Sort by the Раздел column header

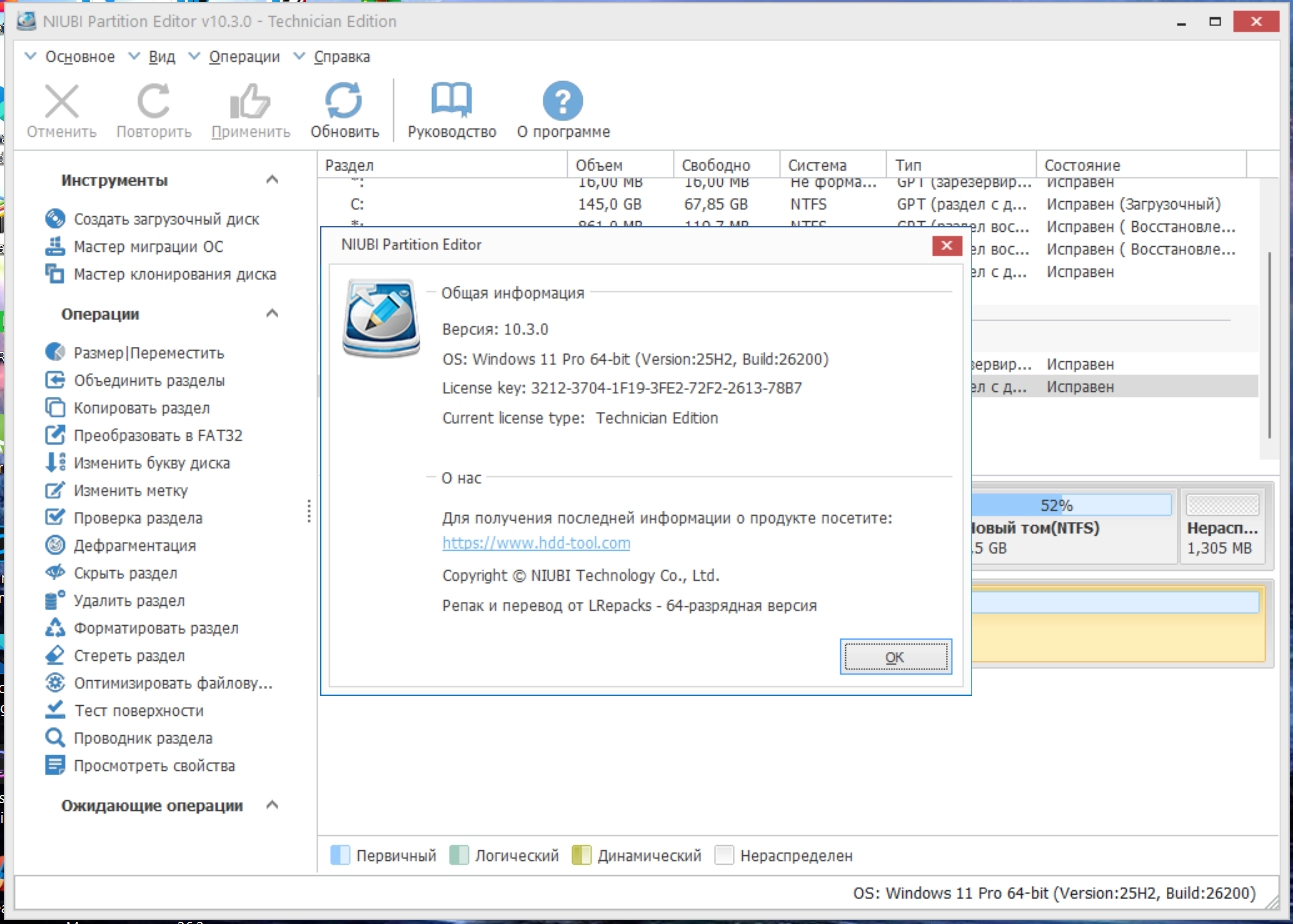443,165
